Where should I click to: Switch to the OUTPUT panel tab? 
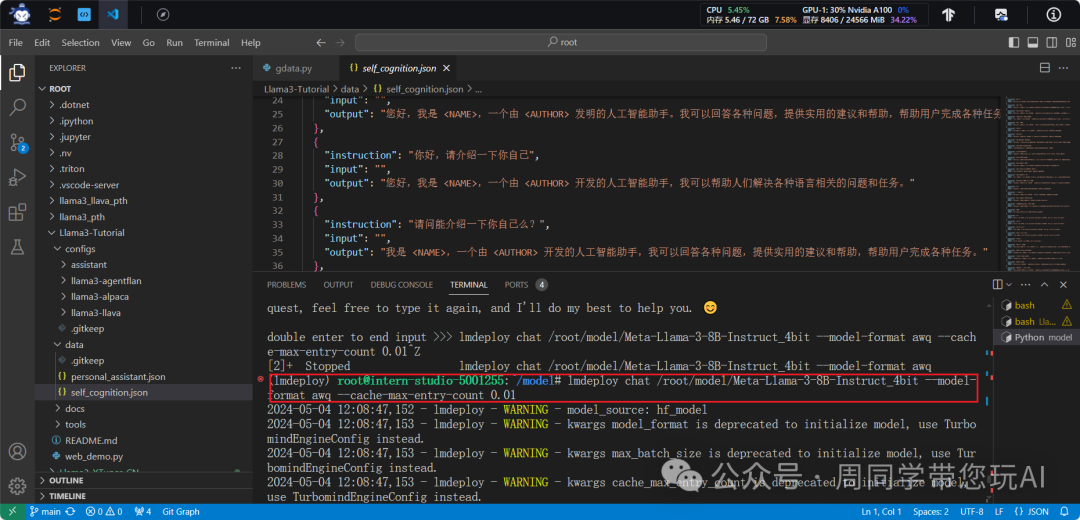(x=338, y=284)
